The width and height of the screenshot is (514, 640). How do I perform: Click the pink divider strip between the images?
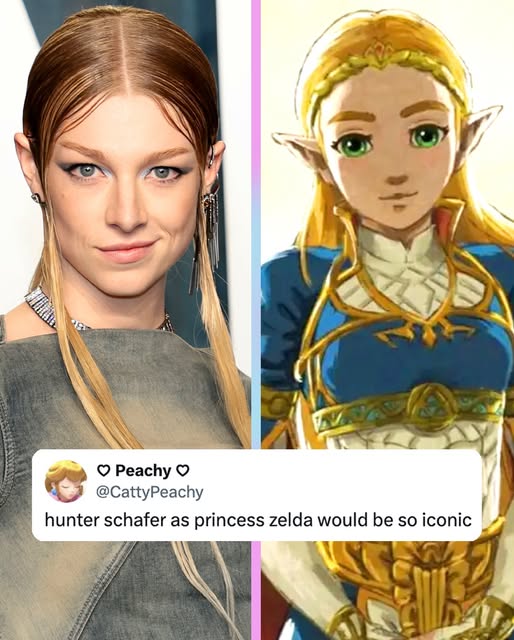coord(256,224)
